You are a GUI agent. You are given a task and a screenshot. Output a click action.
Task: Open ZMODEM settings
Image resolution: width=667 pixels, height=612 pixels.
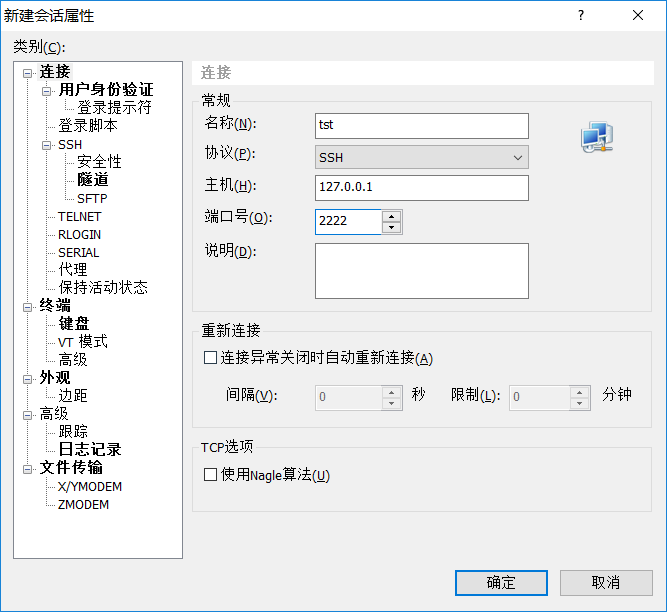pos(83,505)
